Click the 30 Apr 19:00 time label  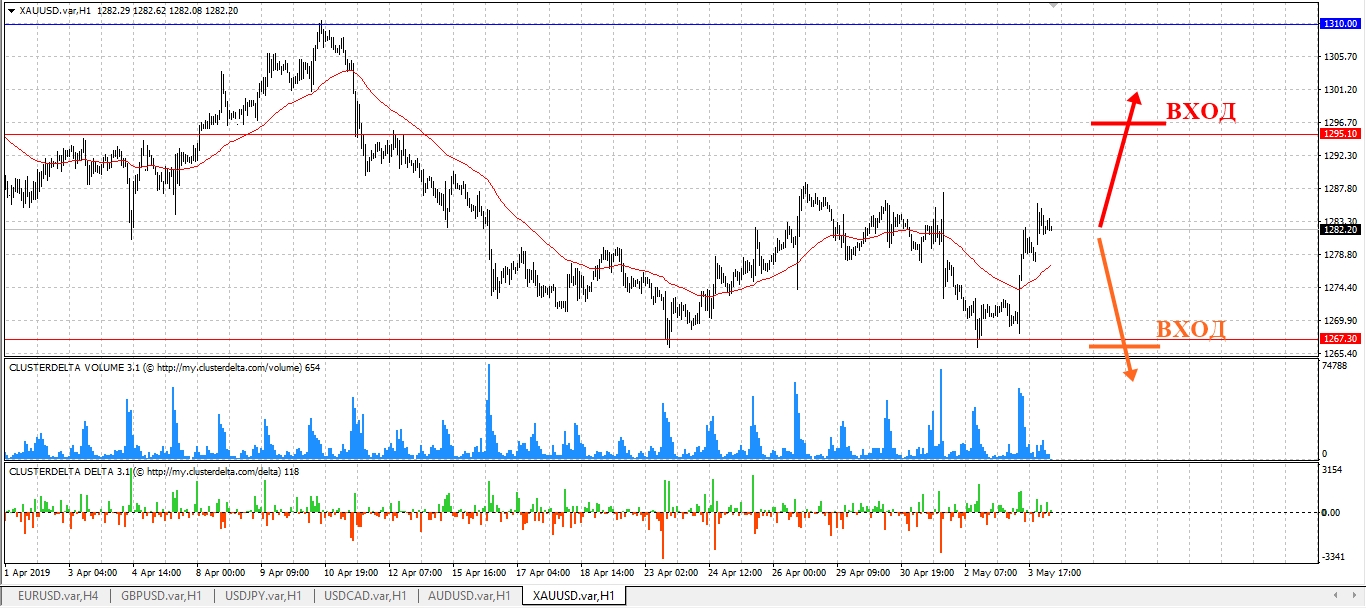[926, 573]
